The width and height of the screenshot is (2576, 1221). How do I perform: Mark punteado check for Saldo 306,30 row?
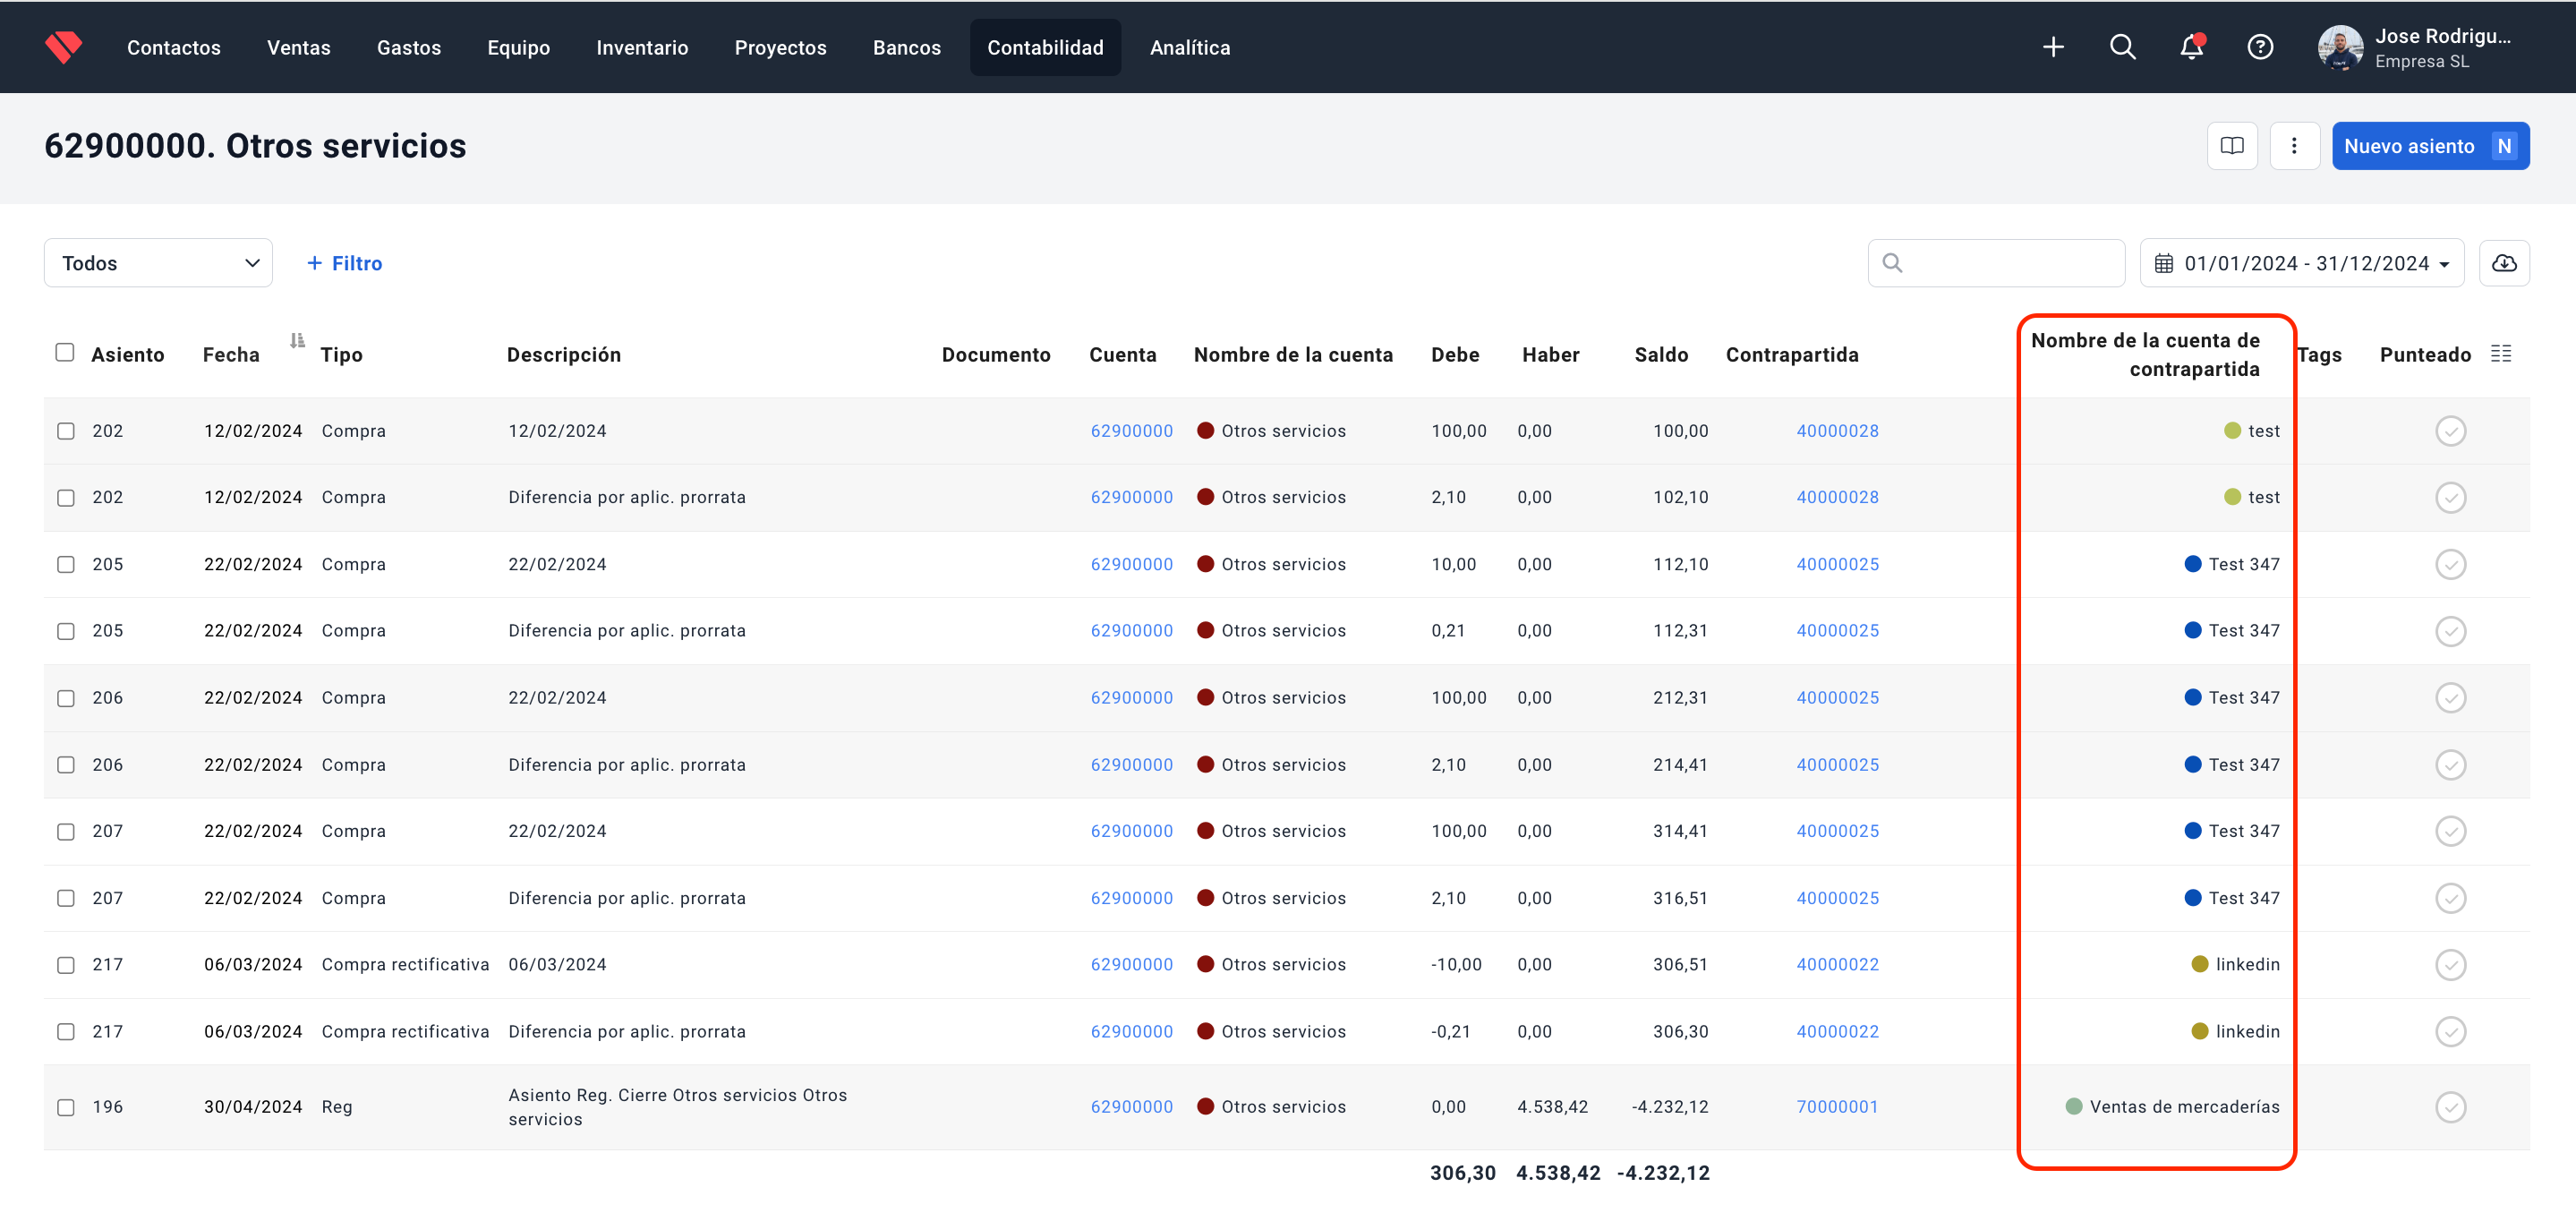point(2450,1032)
